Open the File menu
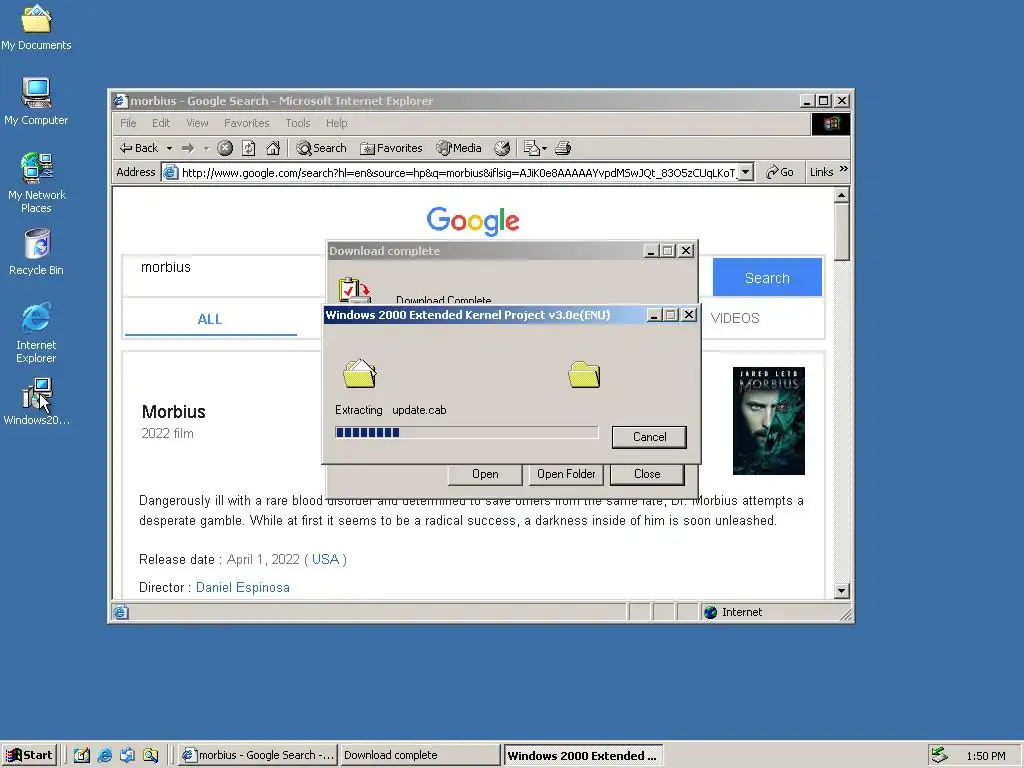This screenshot has height=768, width=1024. 128,123
